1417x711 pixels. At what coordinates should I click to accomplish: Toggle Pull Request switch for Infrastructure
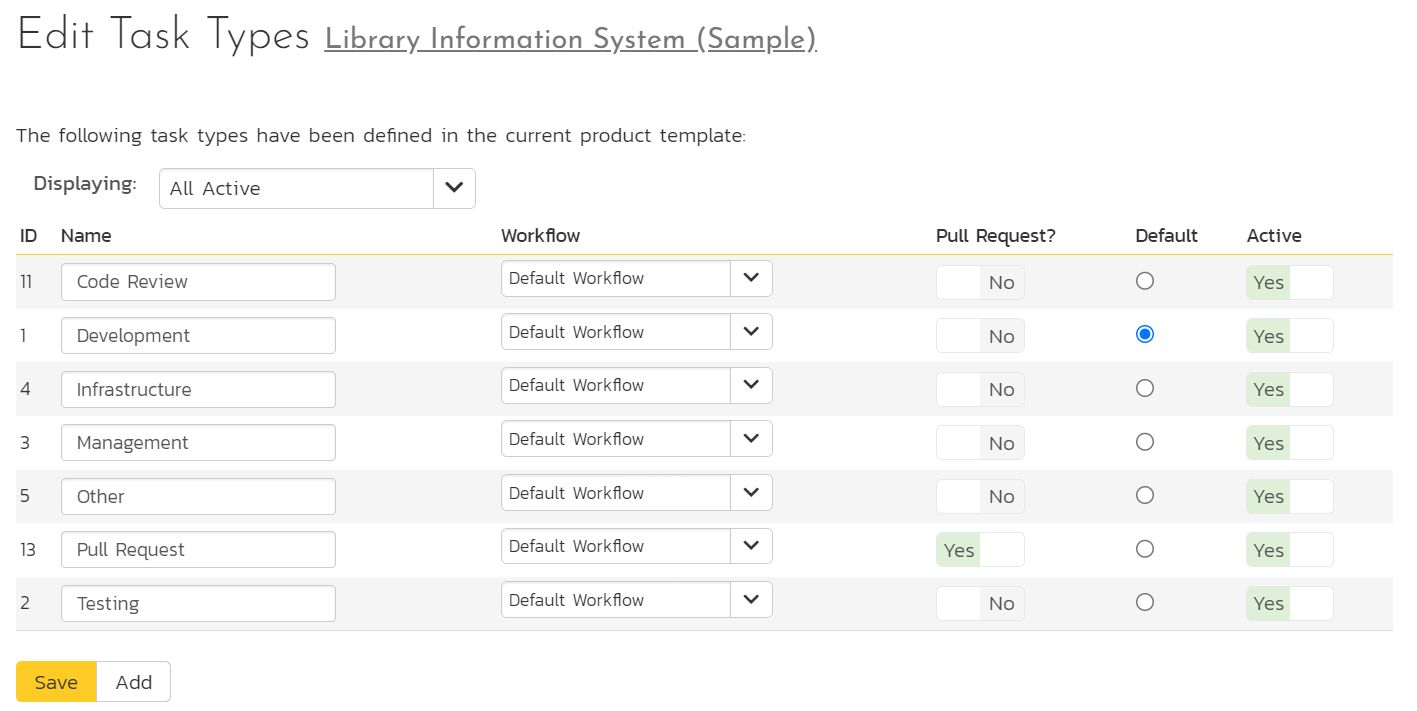coord(980,390)
